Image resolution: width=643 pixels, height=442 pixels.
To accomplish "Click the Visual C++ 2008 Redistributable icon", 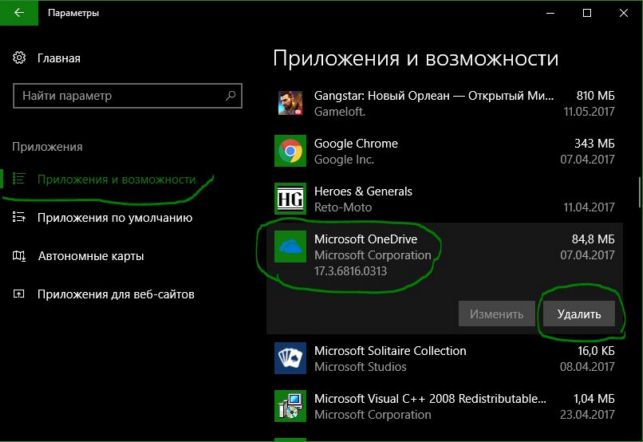I will (290, 406).
